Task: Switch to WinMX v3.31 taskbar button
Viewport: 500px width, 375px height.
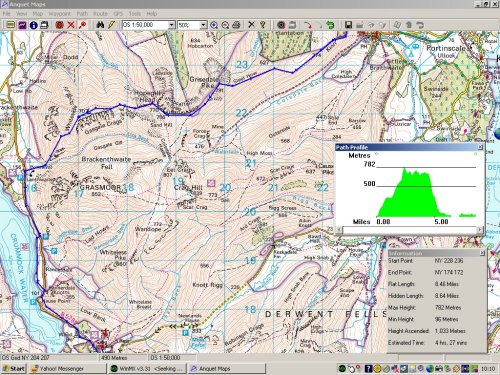Action: click(147, 369)
